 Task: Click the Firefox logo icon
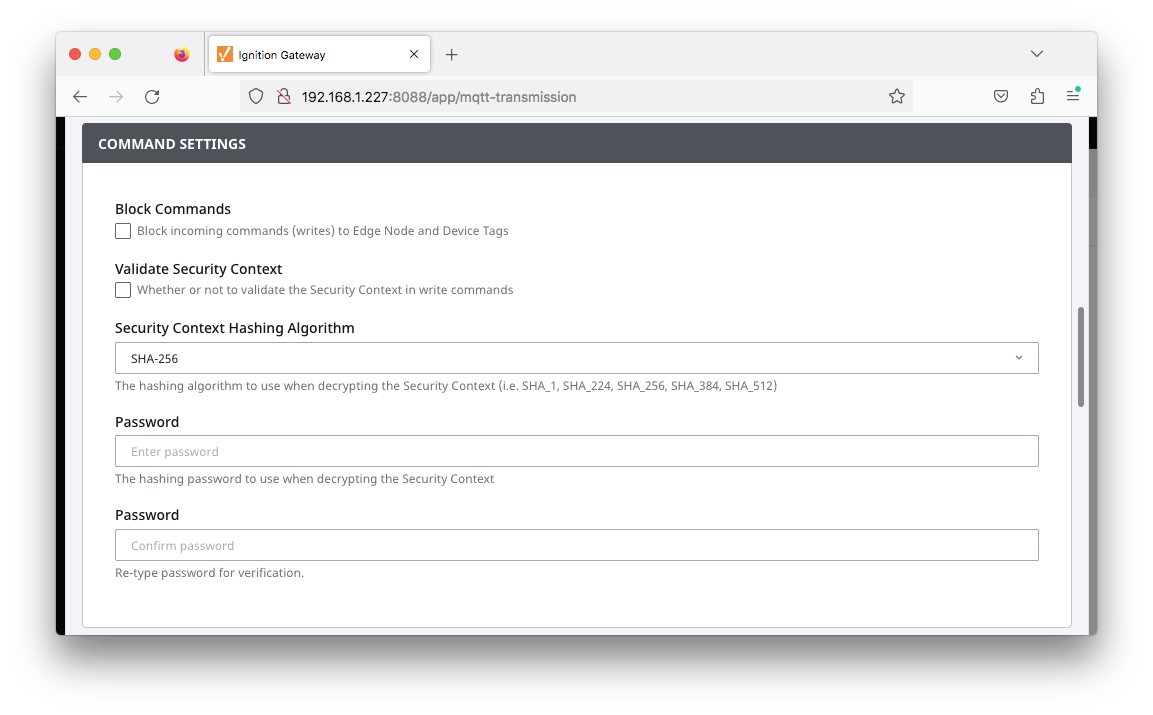(x=182, y=54)
